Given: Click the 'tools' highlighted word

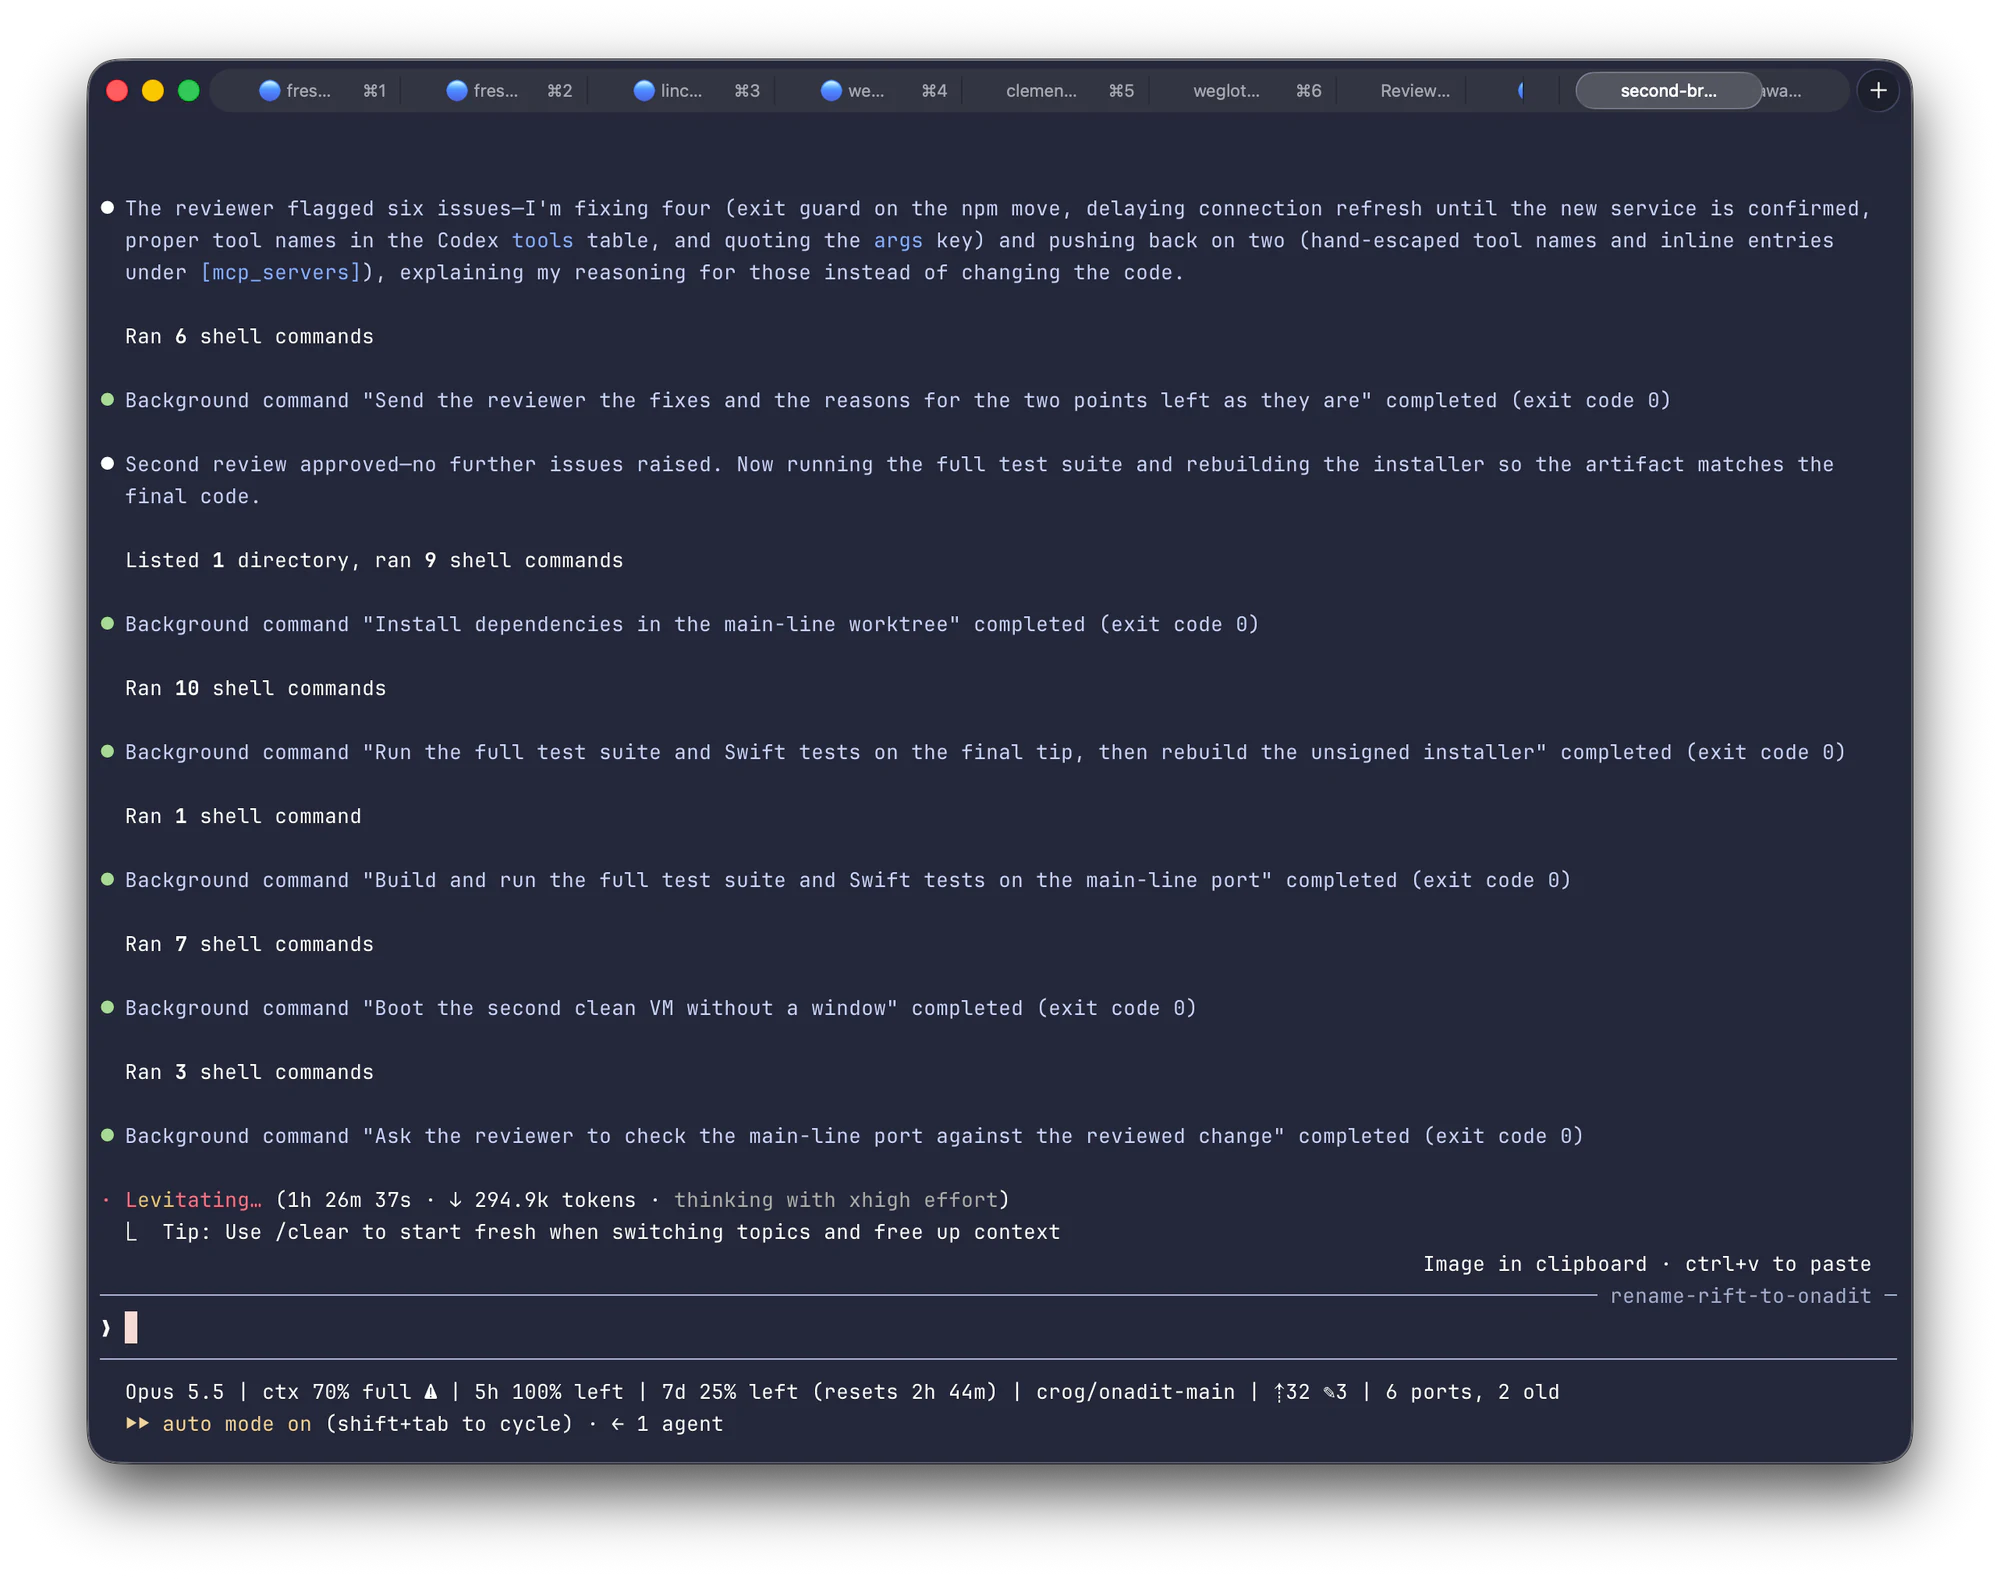Looking at the screenshot, I should (x=543, y=241).
